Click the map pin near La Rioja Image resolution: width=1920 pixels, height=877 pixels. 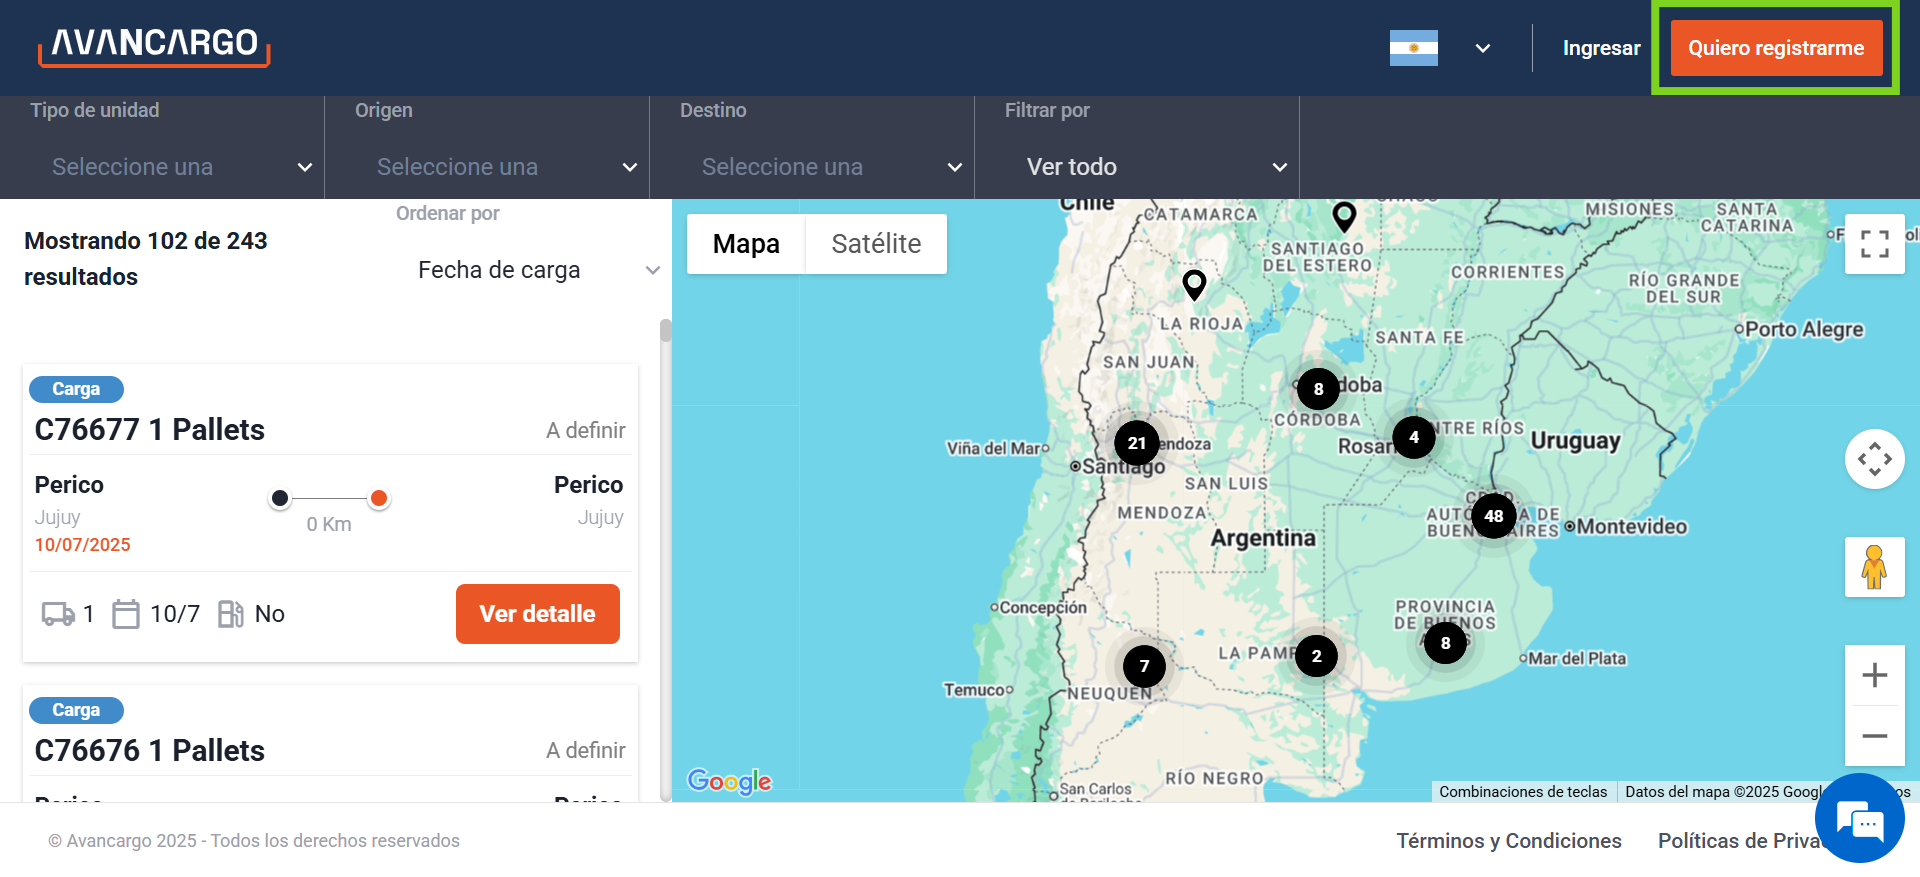tap(1194, 285)
